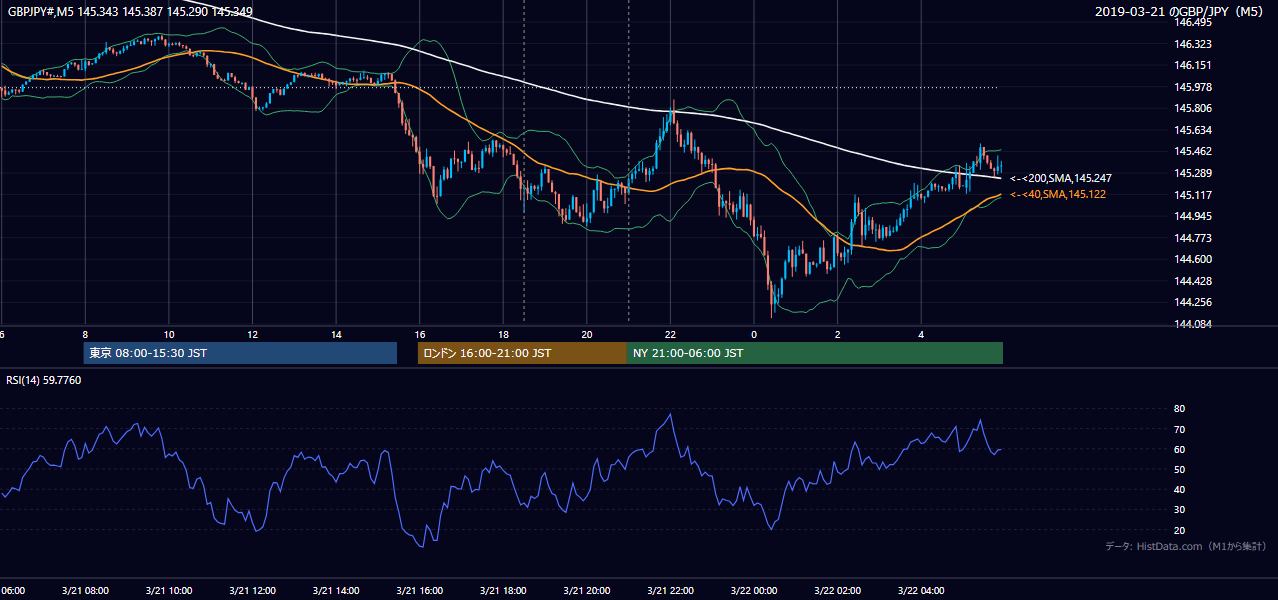Screen dimensions: 1278x600
Task: Click hour label 12 under price chart
Action: pyautogui.click(x=252, y=335)
